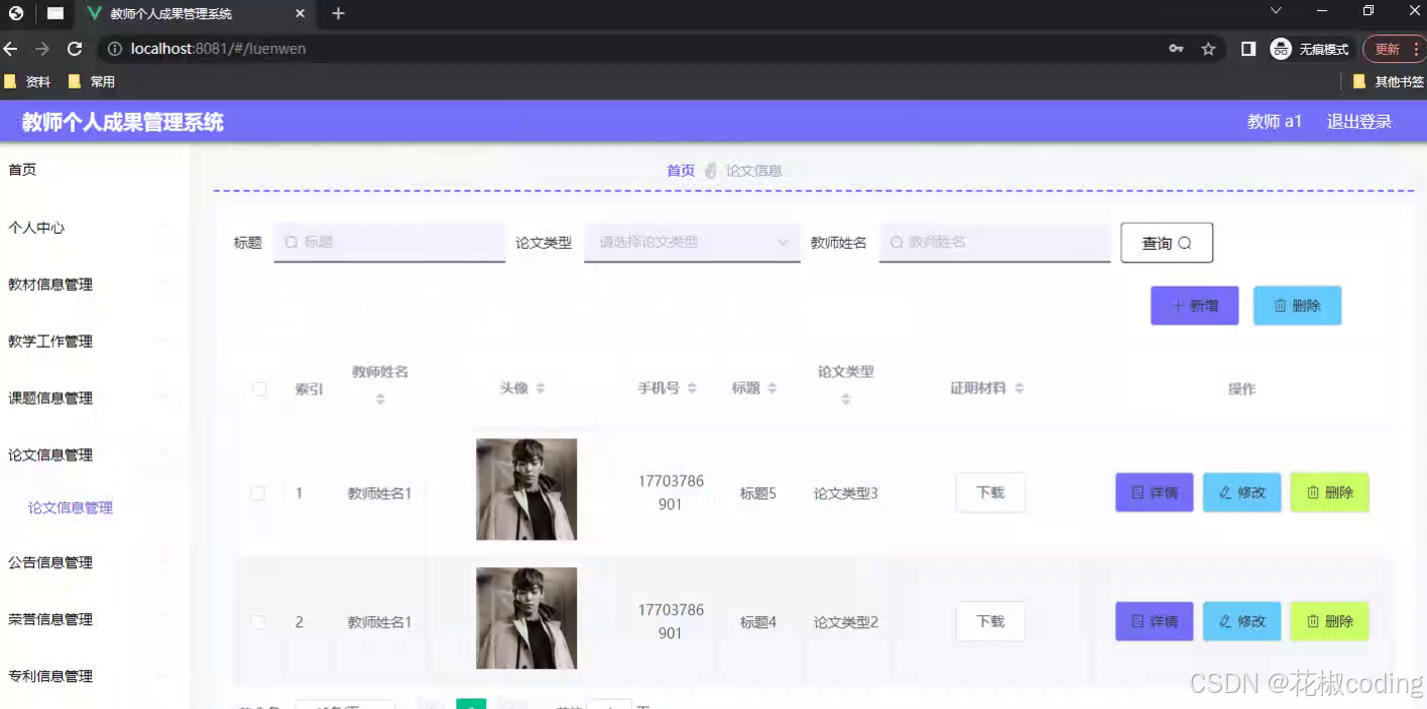Open the 请选择论文类型 dropdown
Image resolution: width=1427 pixels, height=709 pixels.
[692, 242]
